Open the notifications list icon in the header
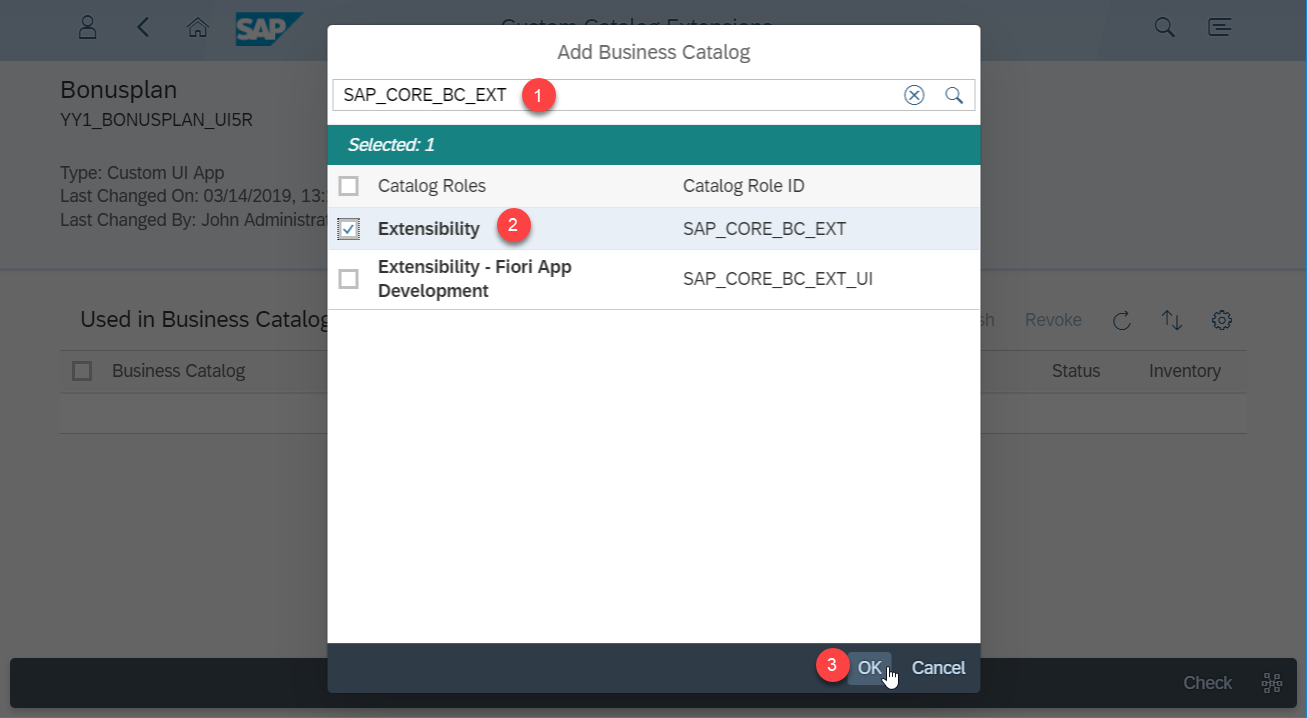The image size is (1307, 718). [1220, 27]
